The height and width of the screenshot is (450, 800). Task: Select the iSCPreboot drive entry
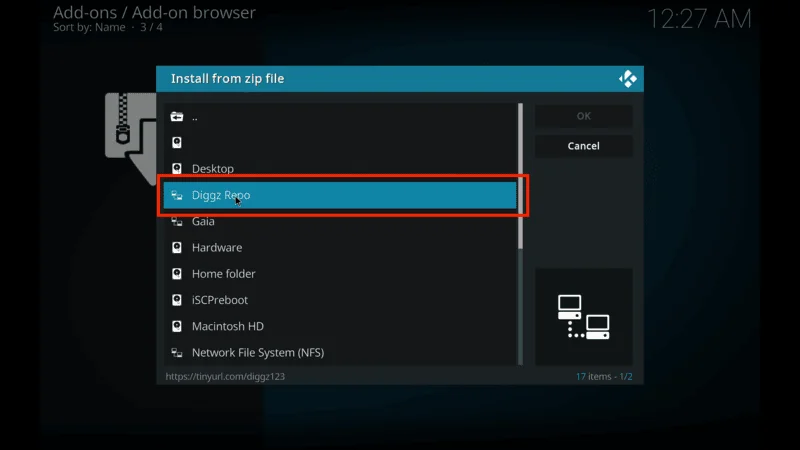(340, 300)
